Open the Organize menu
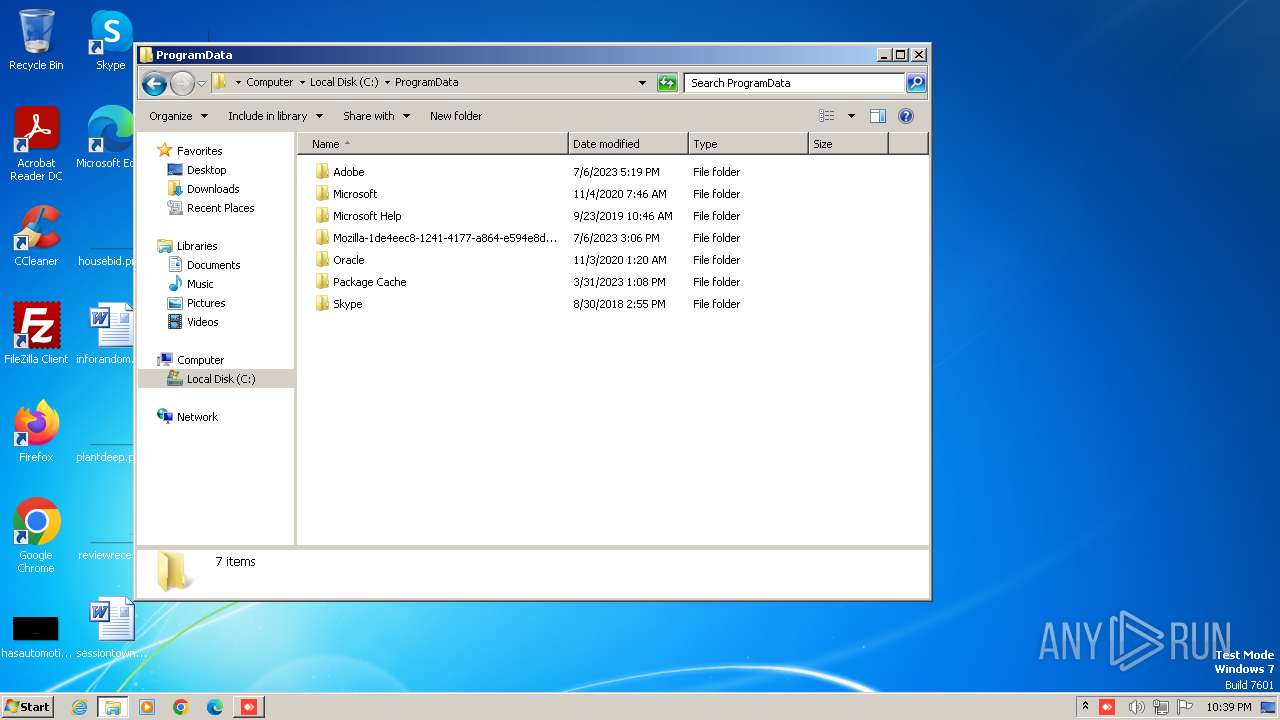 pos(179,116)
